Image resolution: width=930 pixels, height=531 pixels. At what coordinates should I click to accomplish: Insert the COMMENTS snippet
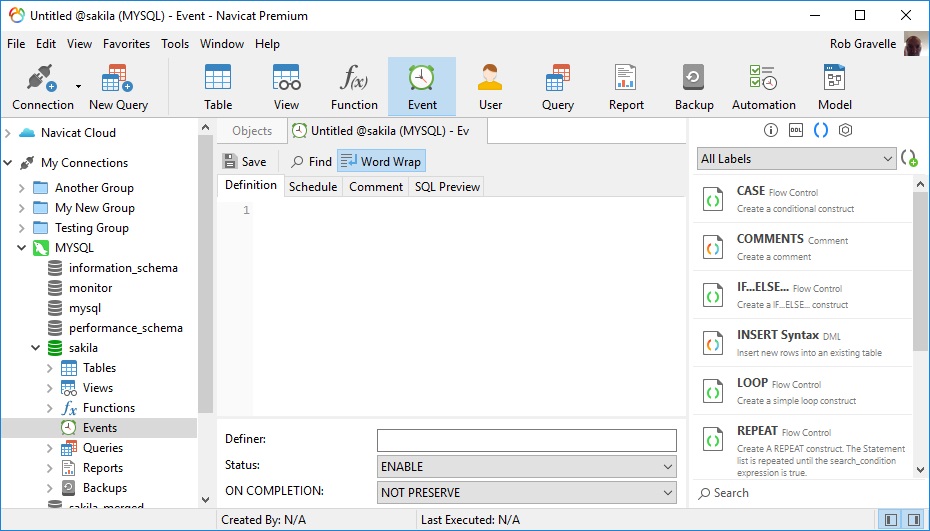(x=802, y=247)
